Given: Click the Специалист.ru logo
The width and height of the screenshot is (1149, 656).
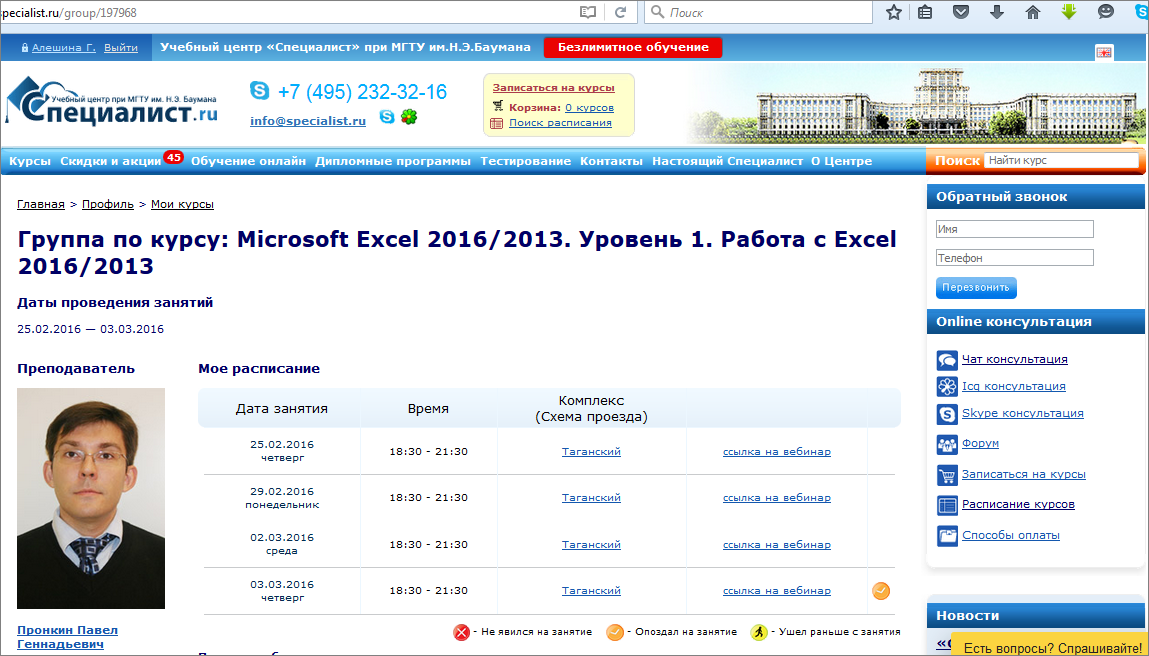Looking at the screenshot, I should point(111,101).
